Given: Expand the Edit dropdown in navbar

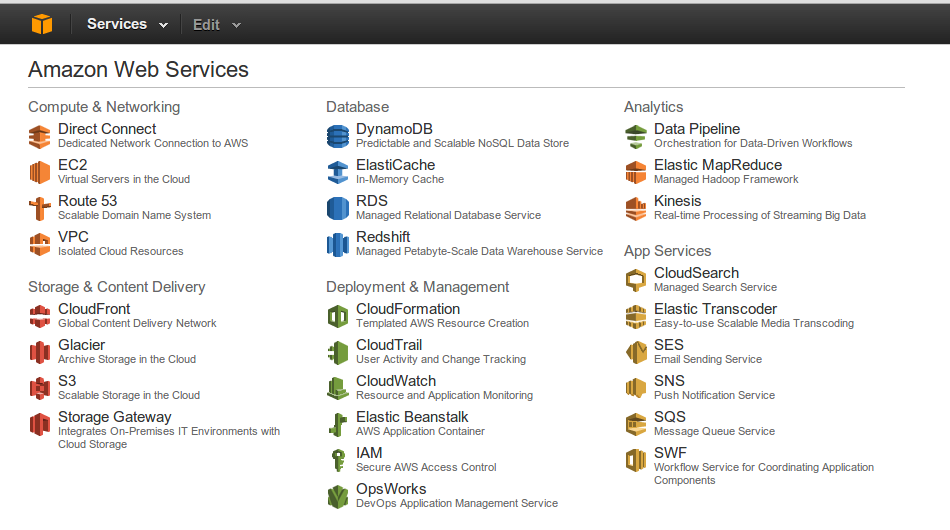Looking at the screenshot, I should click(x=216, y=25).
